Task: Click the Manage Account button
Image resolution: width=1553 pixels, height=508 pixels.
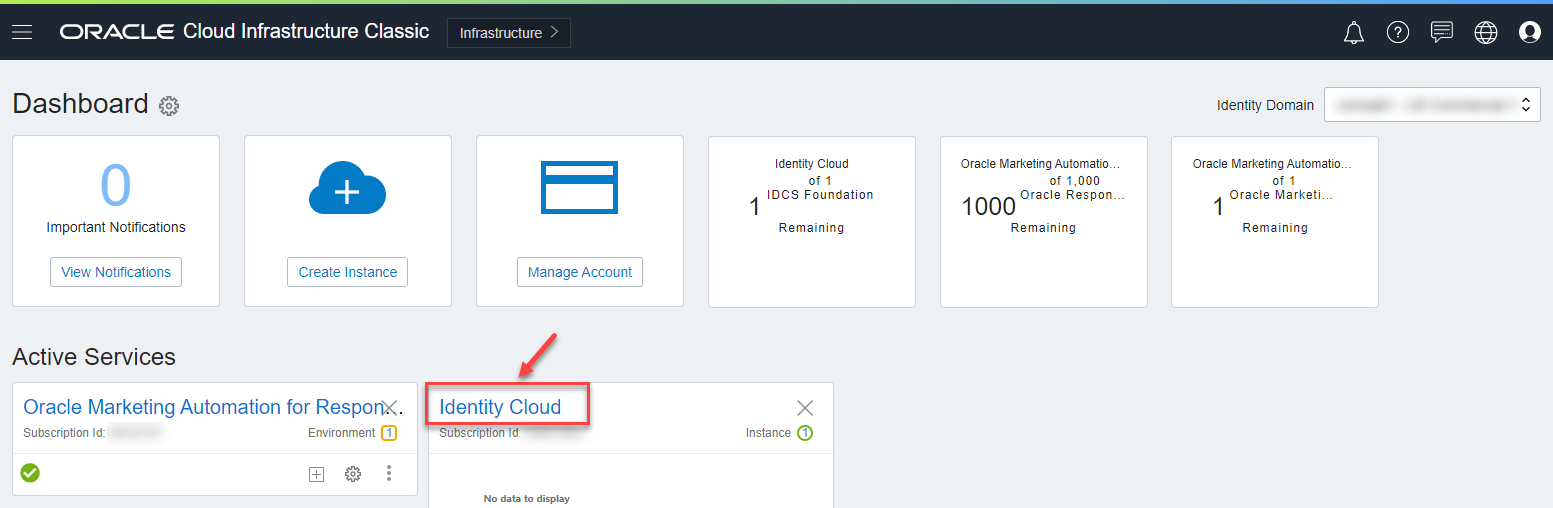Action: pyautogui.click(x=580, y=272)
